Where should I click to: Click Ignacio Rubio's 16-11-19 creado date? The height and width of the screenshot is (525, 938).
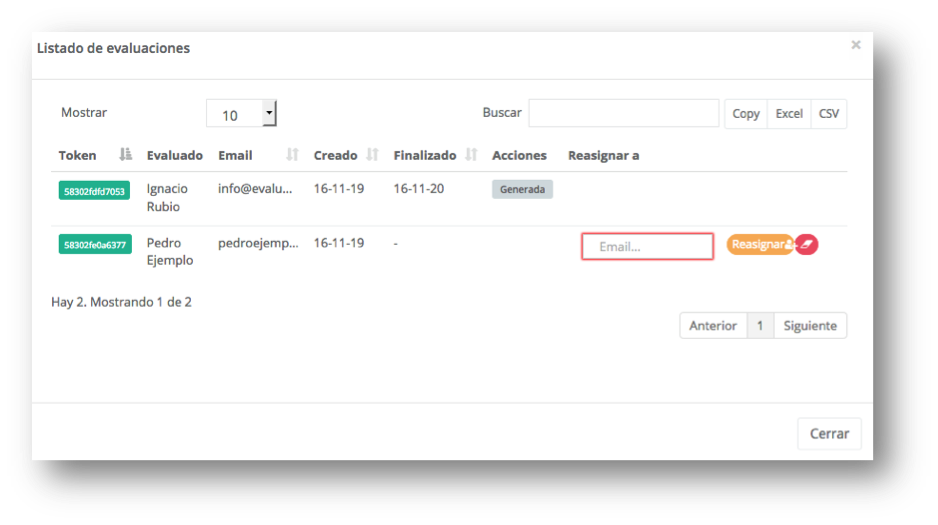point(339,189)
